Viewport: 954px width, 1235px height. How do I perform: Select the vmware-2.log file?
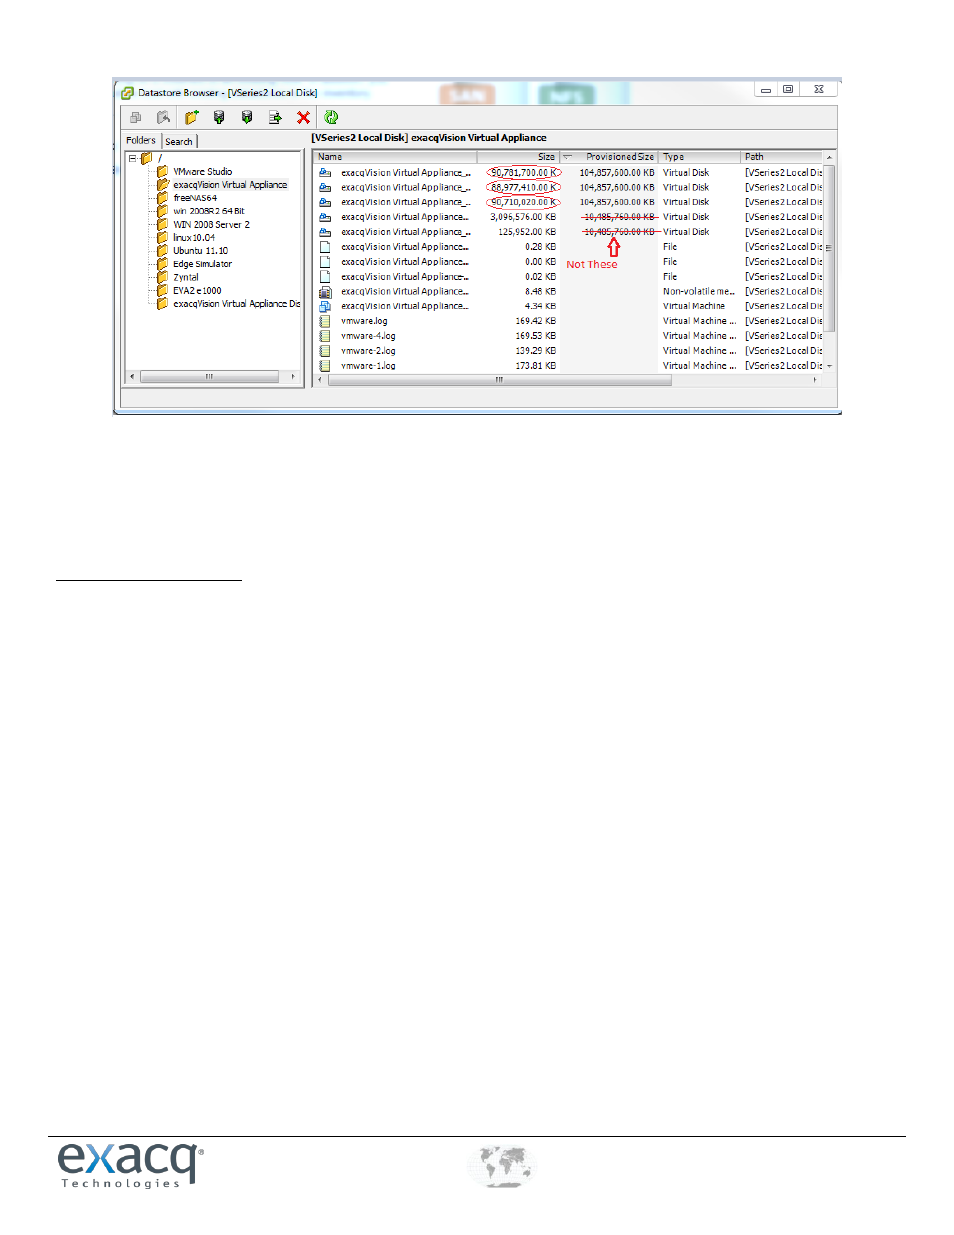570,351
